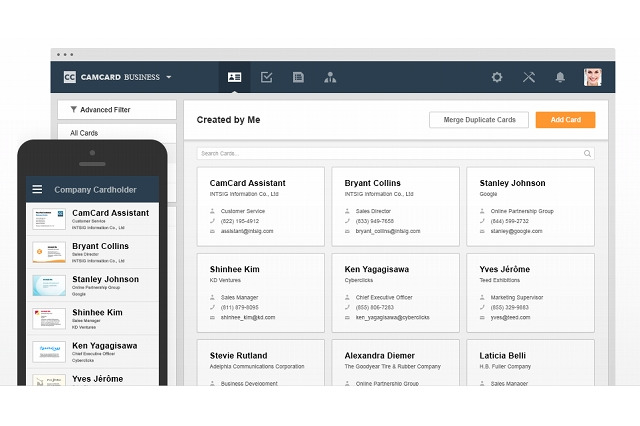Open Stanley Johnson card thumbnail on phone
Screen dimensions: 640x426
pos(49,285)
